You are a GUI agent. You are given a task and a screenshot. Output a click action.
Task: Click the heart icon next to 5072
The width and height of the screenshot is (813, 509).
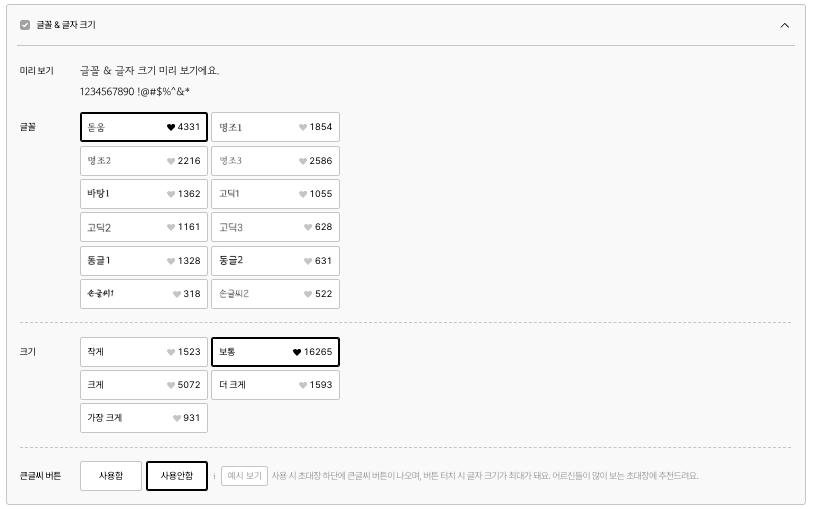coord(171,386)
